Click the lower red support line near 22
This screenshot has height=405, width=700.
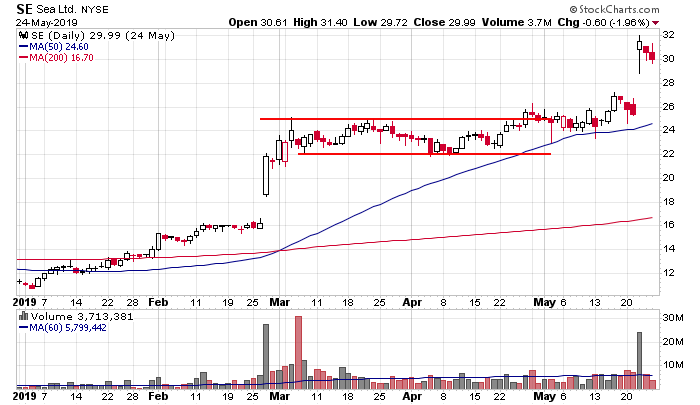[424, 154]
